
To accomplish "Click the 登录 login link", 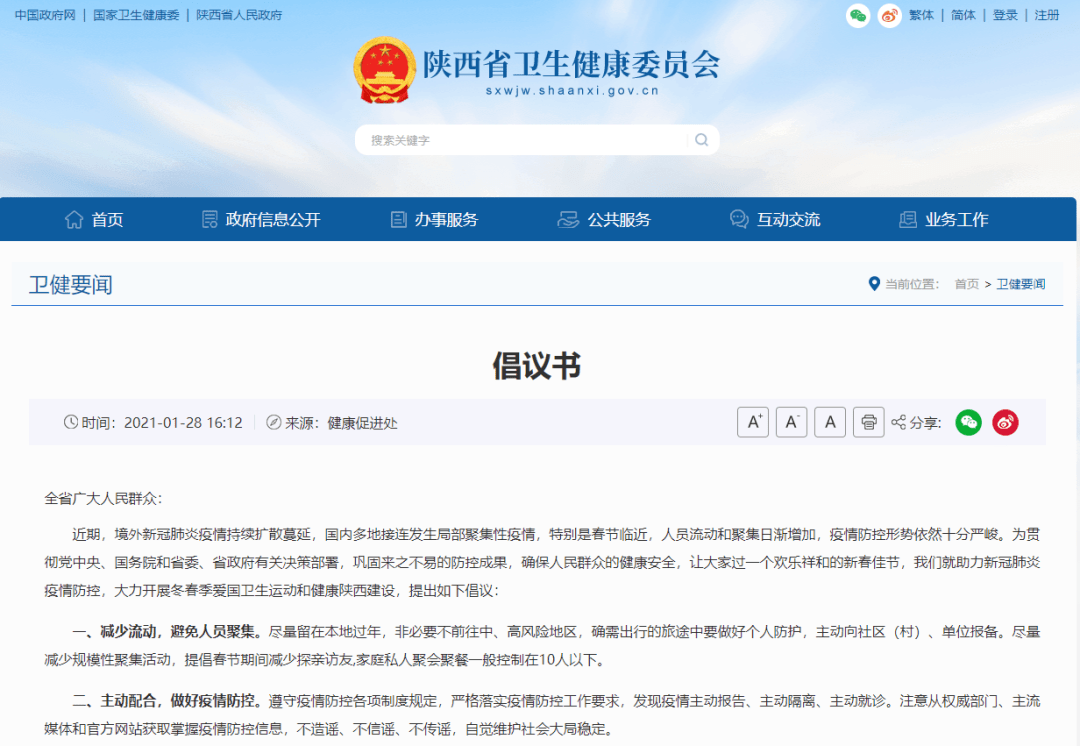I will click(1005, 16).
